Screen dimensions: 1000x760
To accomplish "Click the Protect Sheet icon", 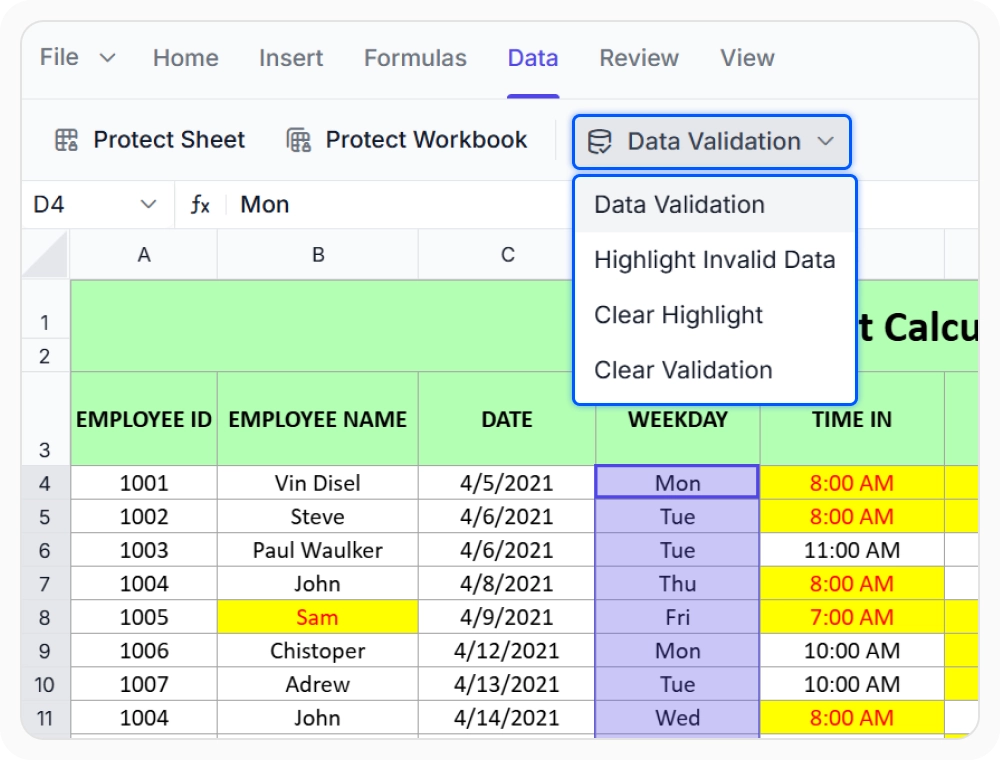I will click(66, 140).
